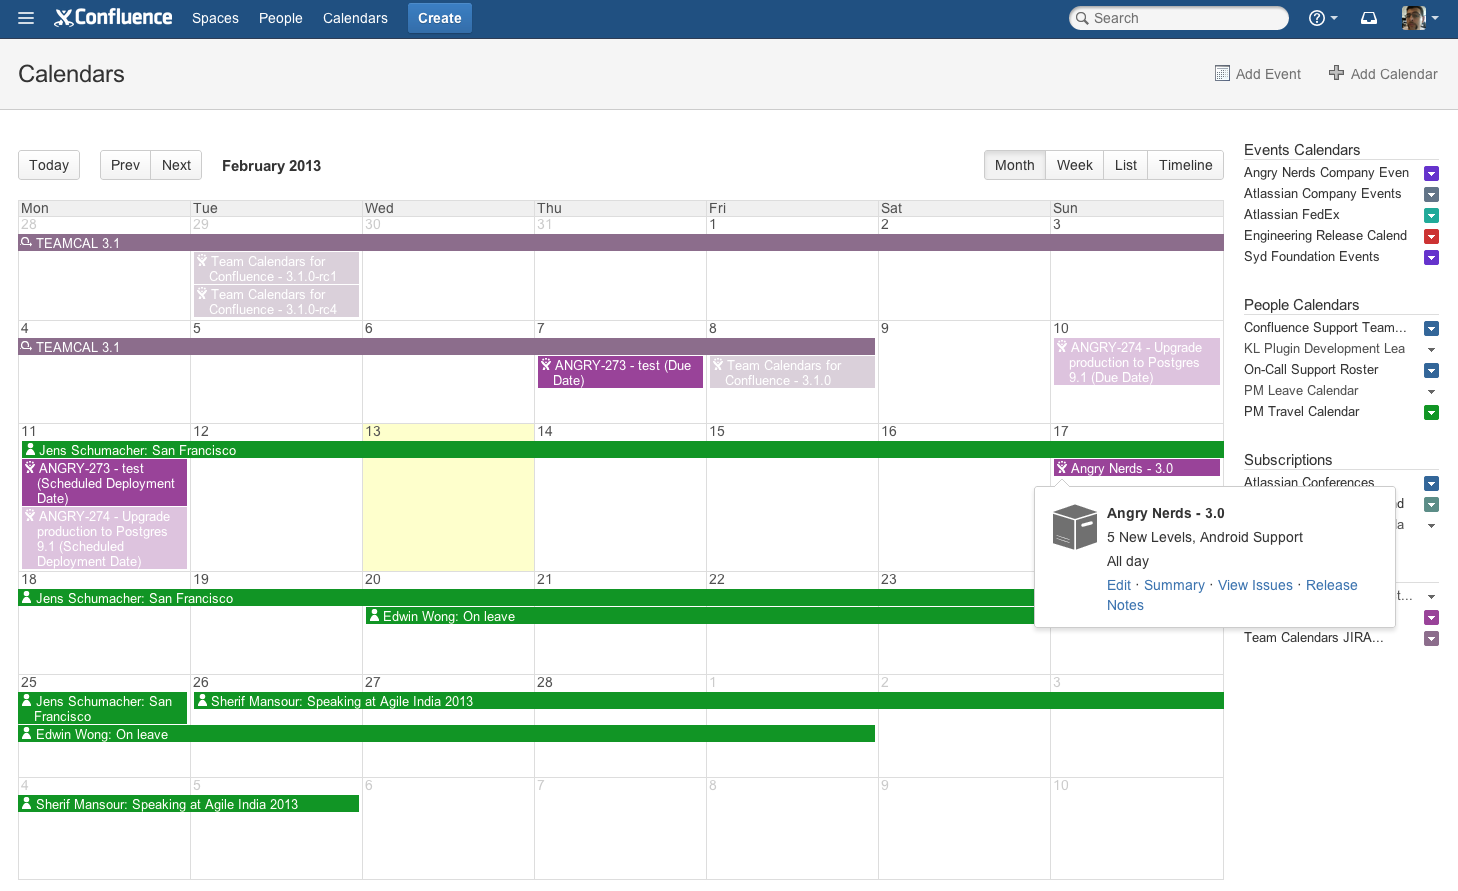The width and height of the screenshot is (1458, 891).
Task: Go to next month with Next
Action: pyautogui.click(x=176, y=165)
